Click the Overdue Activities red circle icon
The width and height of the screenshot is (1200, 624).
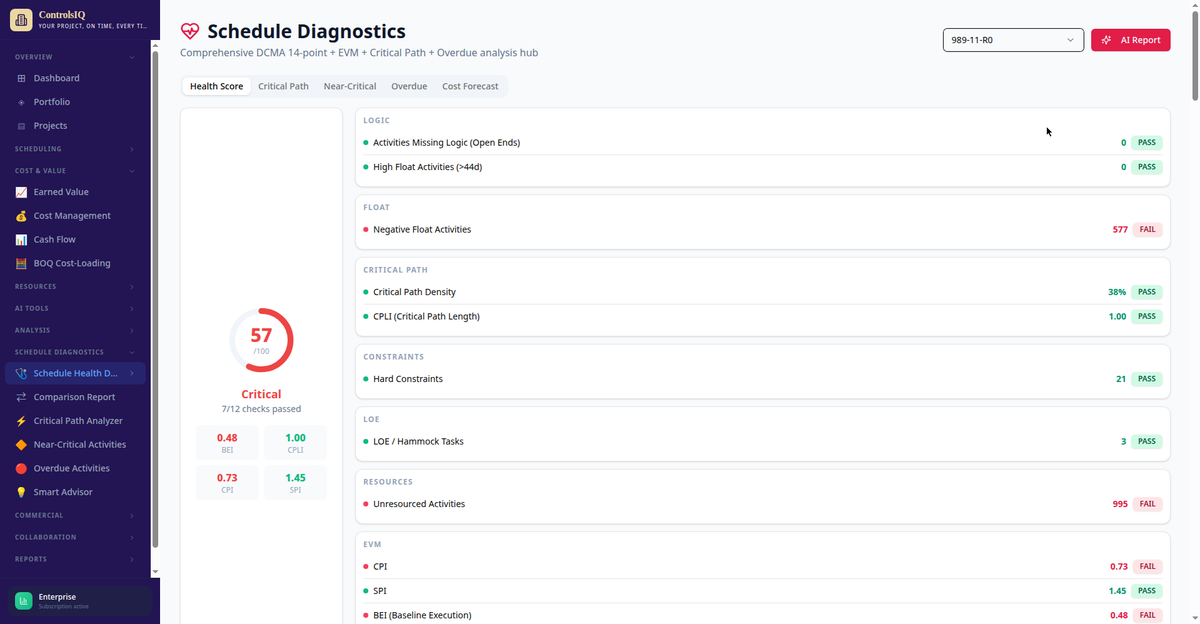(x=21, y=469)
